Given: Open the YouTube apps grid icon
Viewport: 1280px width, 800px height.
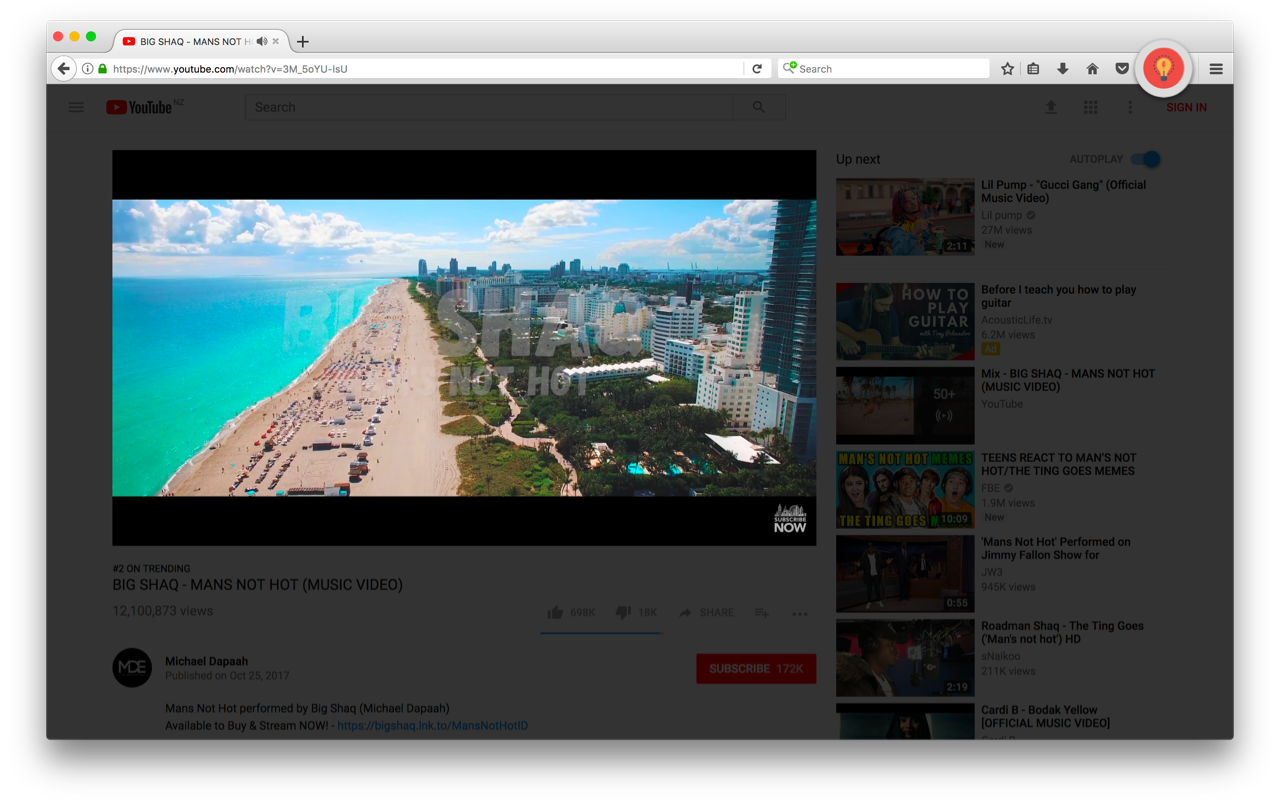Looking at the screenshot, I should (x=1091, y=107).
